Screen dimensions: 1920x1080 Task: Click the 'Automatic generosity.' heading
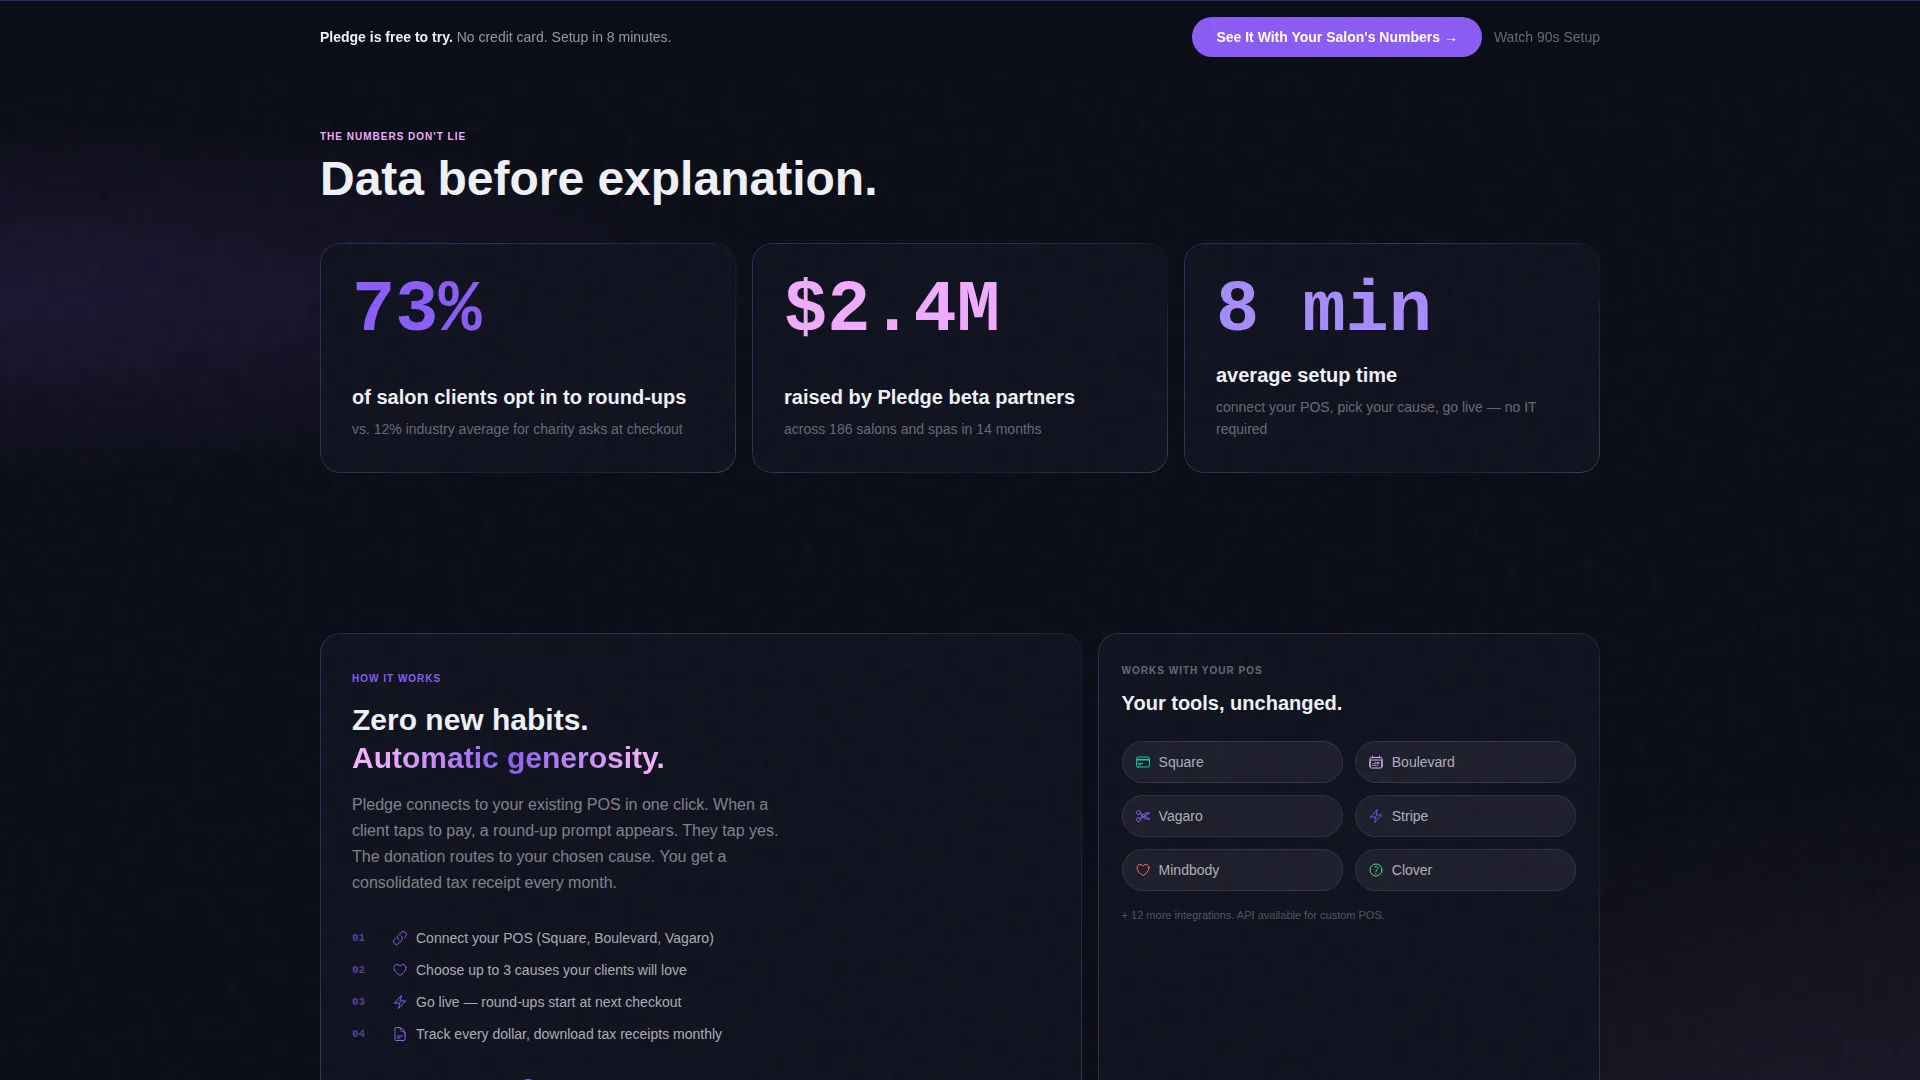click(x=508, y=758)
